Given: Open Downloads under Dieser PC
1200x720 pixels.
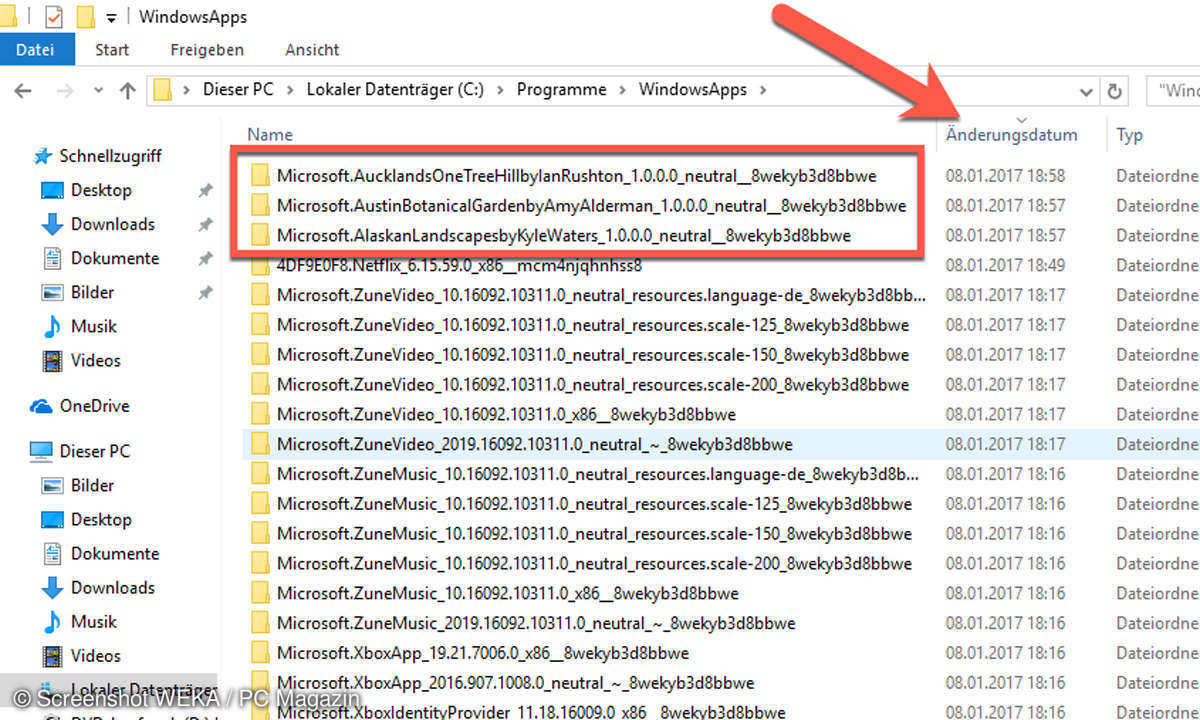Looking at the screenshot, I should 113,587.
